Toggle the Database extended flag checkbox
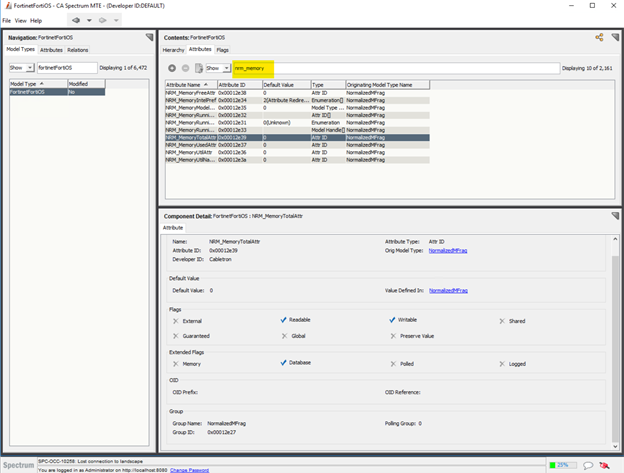The image size is (624, 473). (284, 364)
